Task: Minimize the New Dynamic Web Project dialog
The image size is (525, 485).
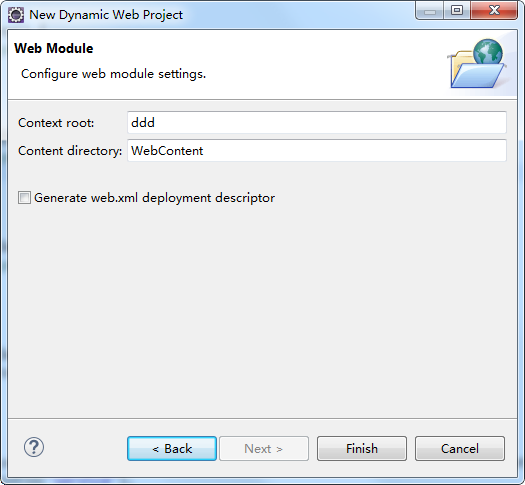Action: [x=430, y=11]
